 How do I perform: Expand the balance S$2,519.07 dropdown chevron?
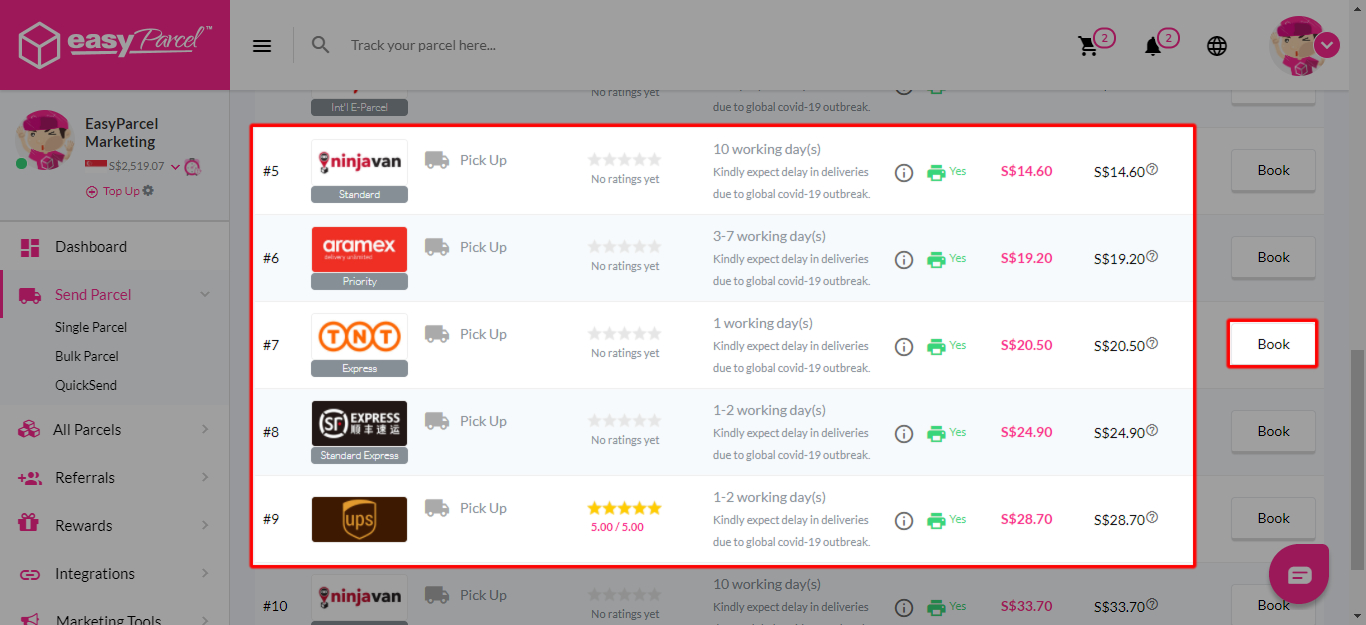point(175,167)
